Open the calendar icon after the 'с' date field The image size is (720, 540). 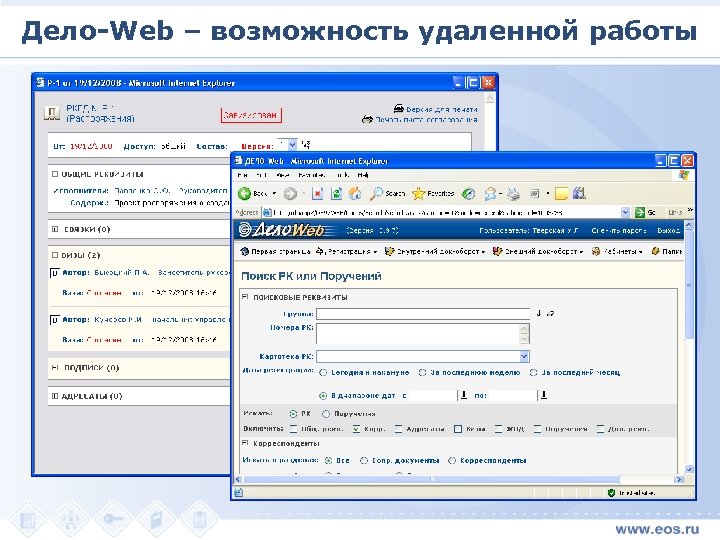[x=464, y=395]
